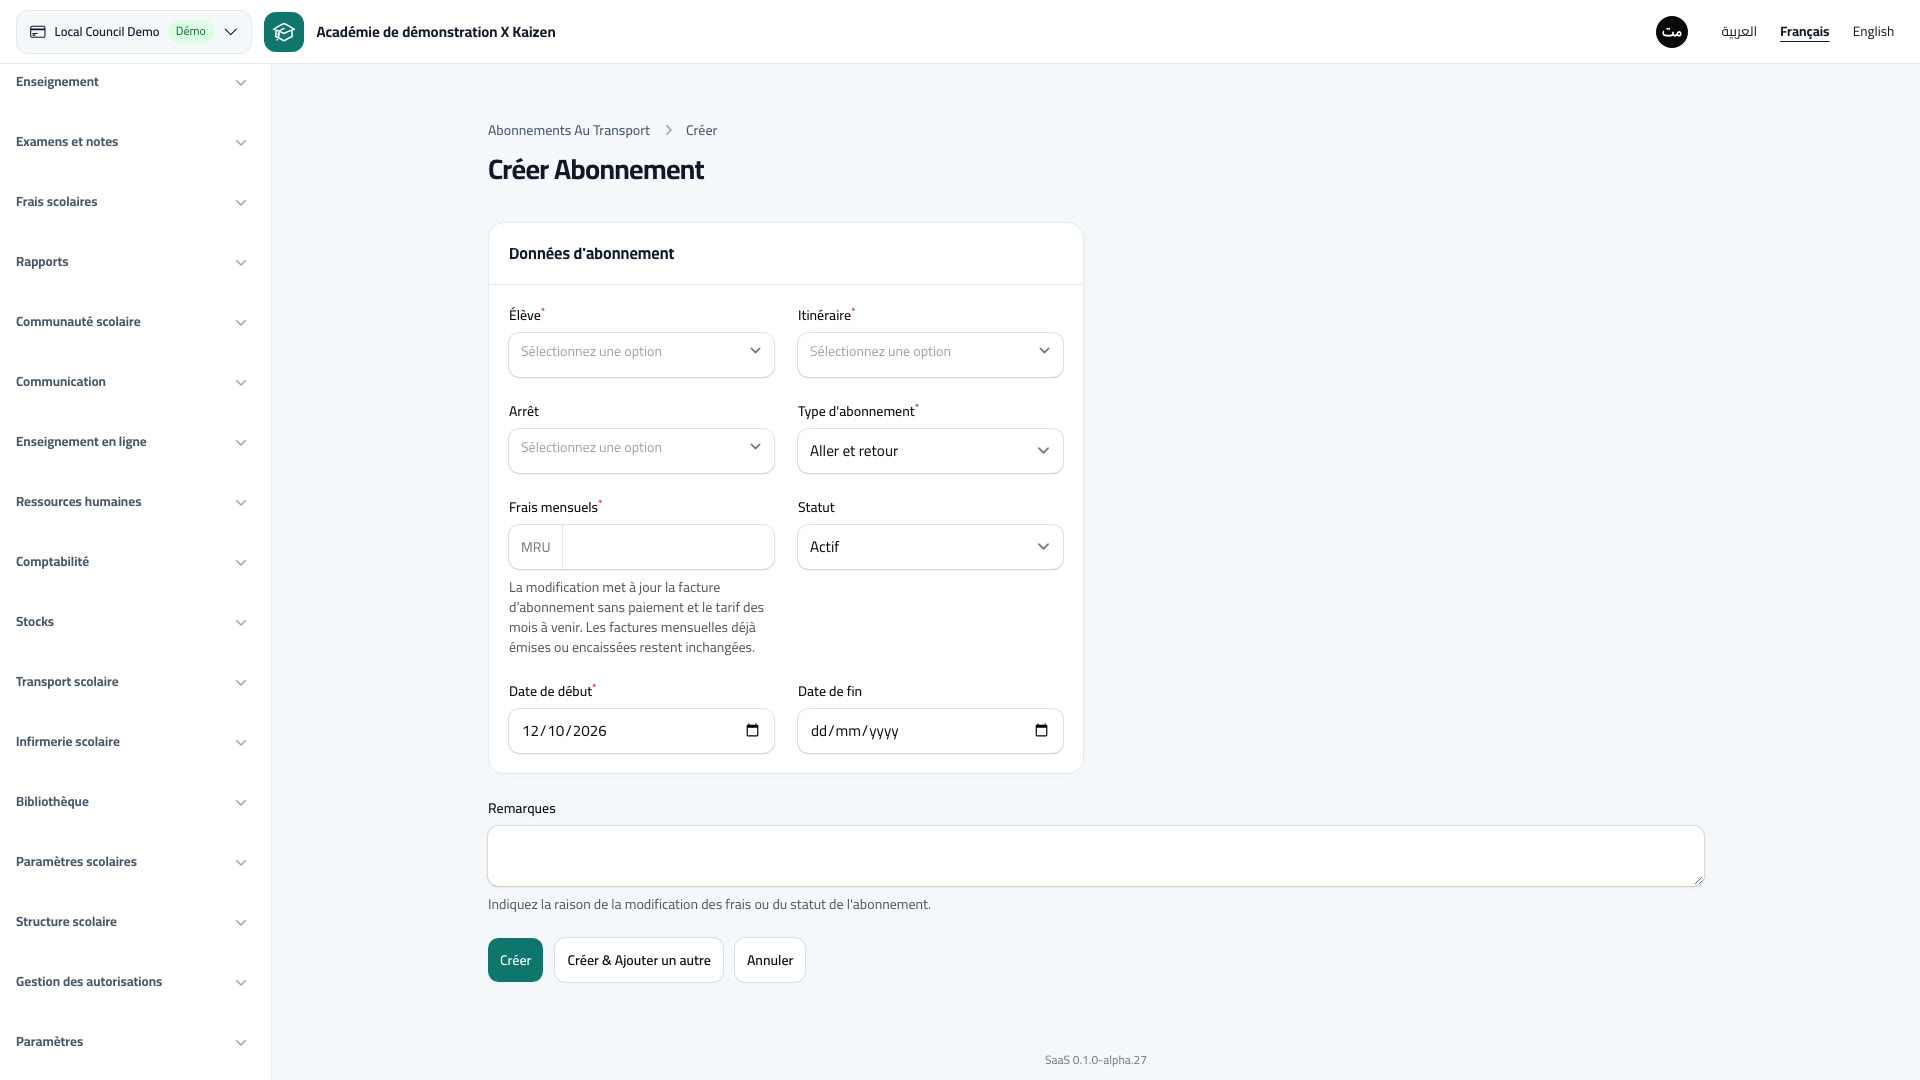
Task: Switch interface language to English
Action: 1873,32
